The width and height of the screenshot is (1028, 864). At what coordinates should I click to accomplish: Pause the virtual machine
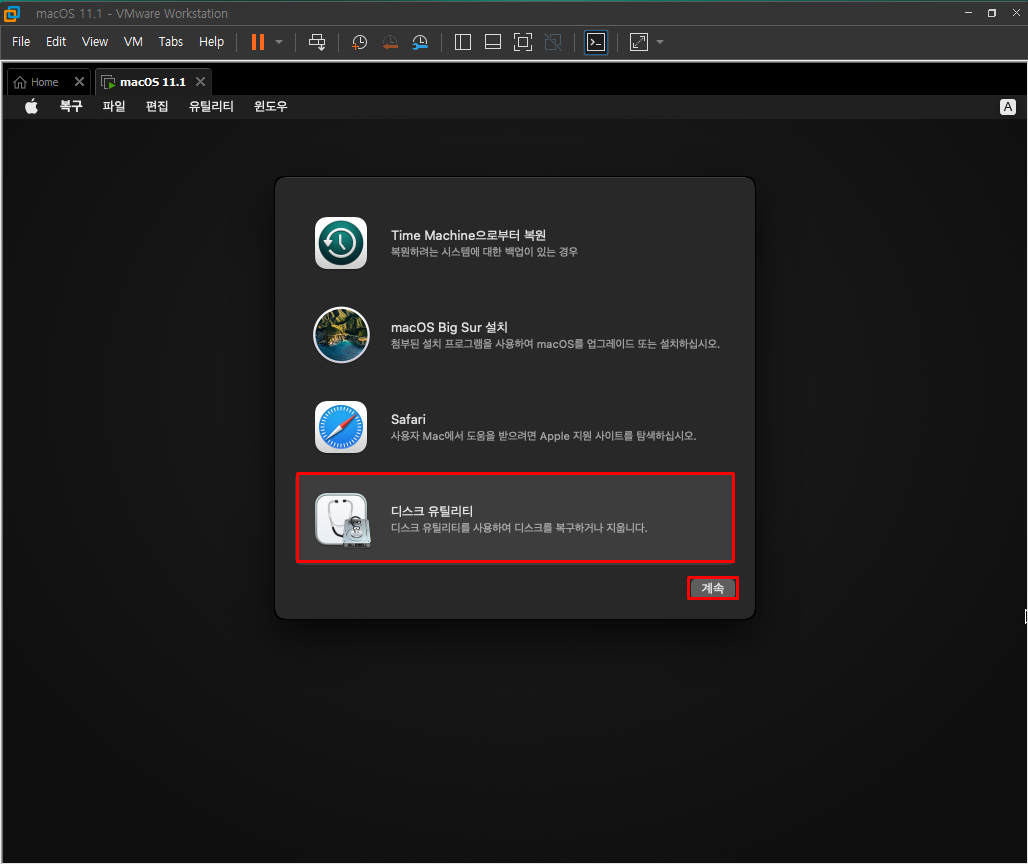(x=258, y=42)
